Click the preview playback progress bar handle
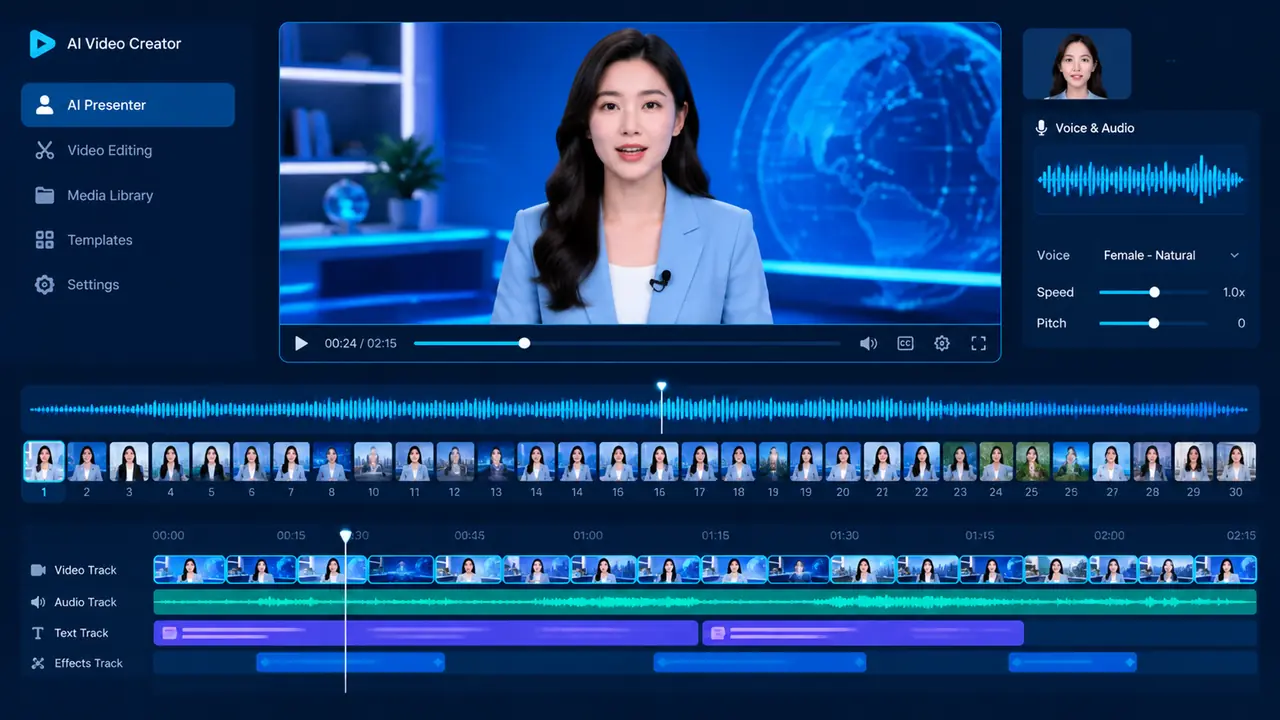 point(524,343)
